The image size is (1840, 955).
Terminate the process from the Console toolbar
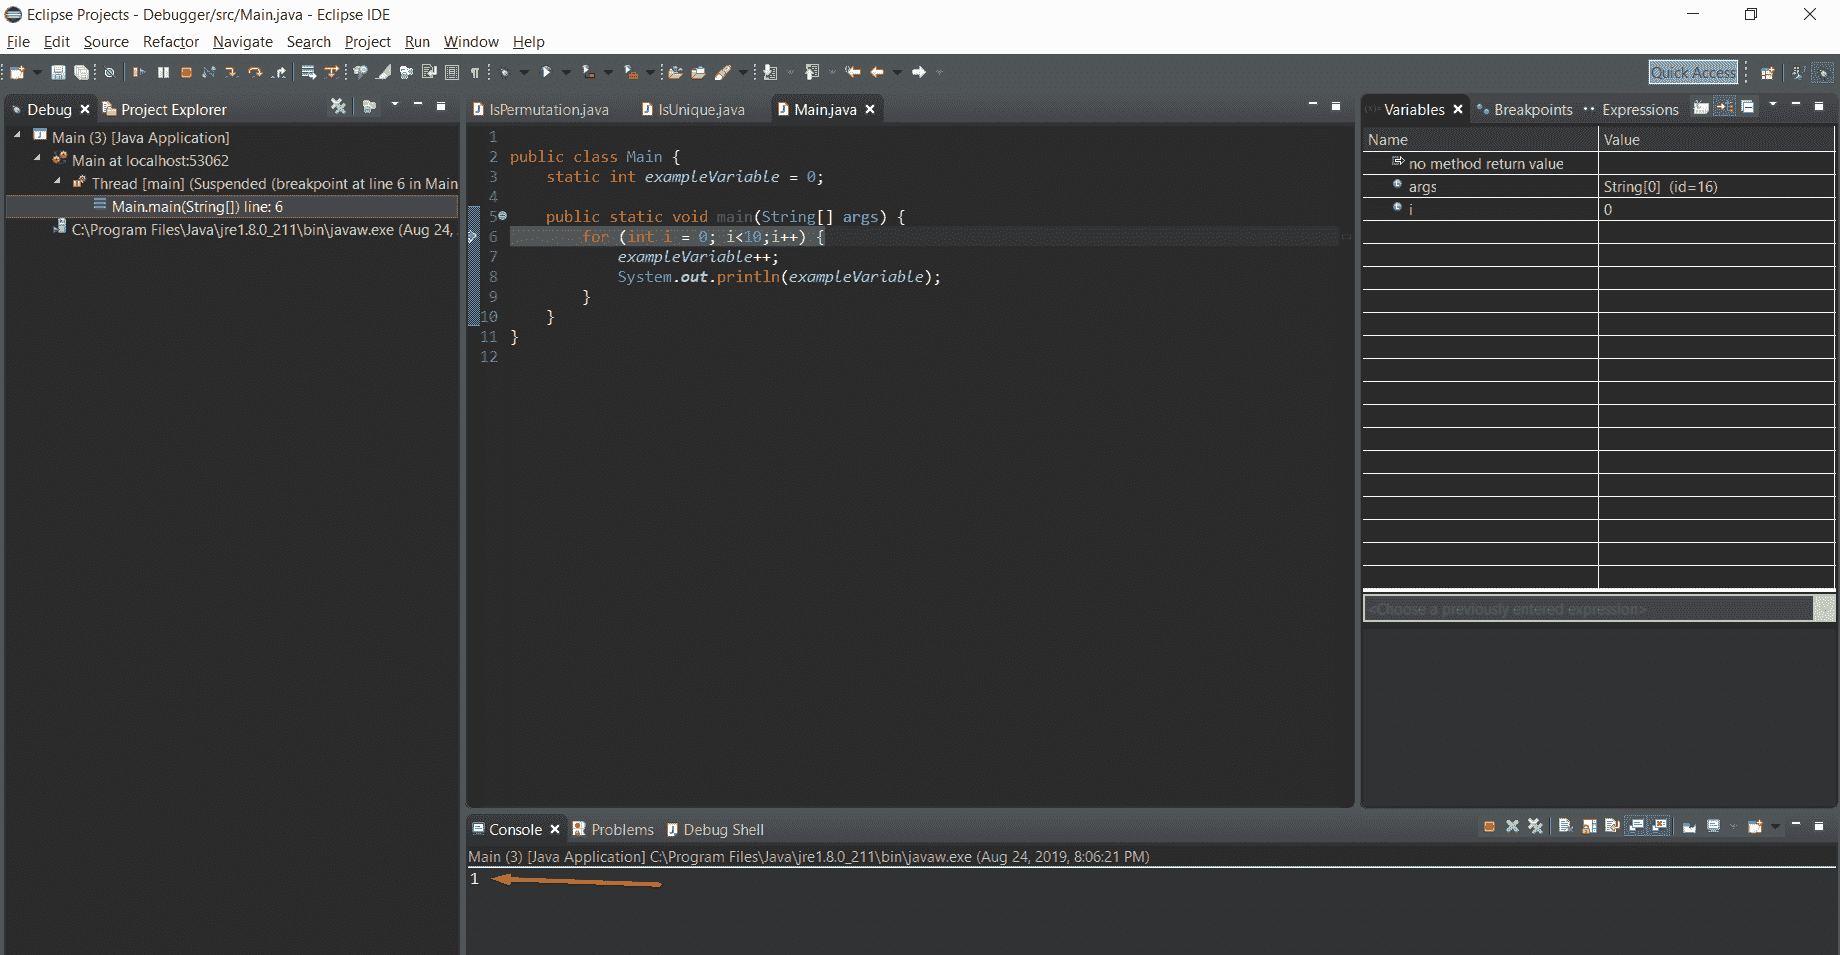coord(1489,826)
